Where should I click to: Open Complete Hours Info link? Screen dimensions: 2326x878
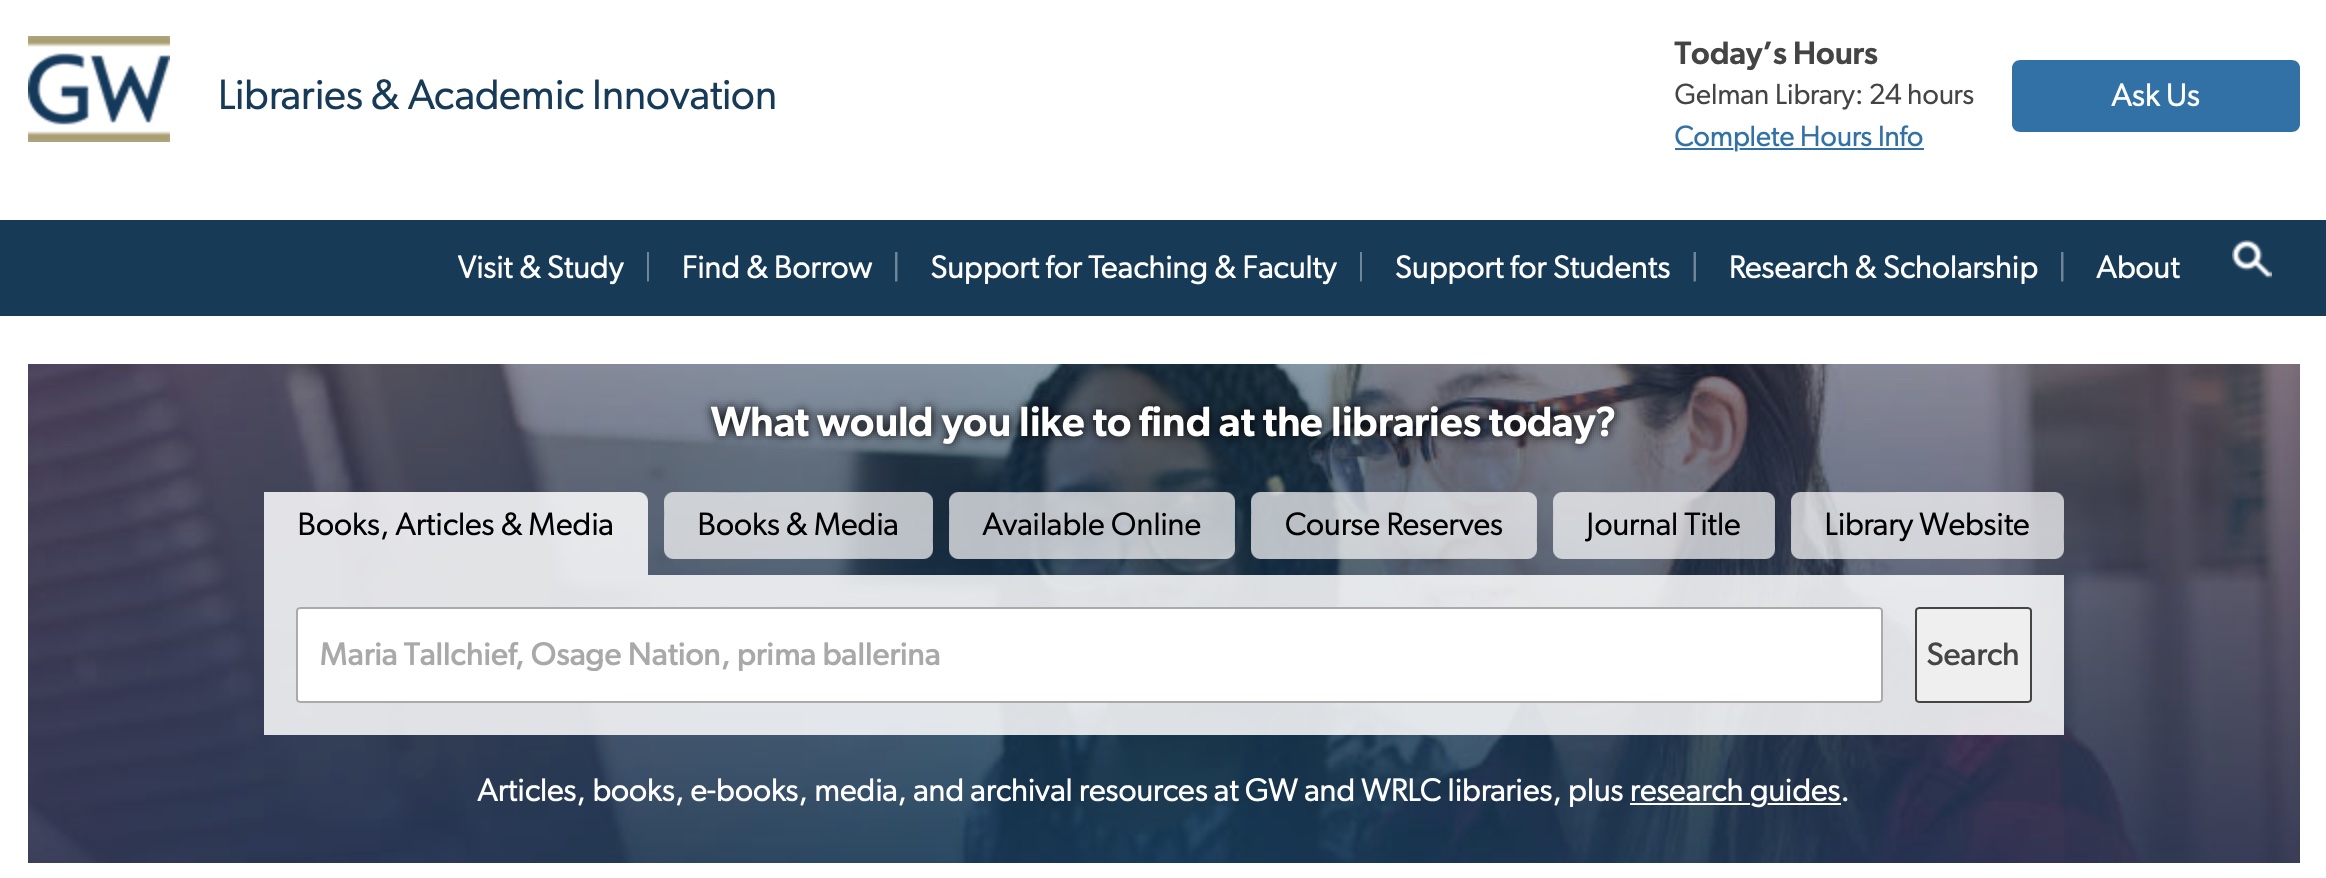click(x=1798, y=136)
